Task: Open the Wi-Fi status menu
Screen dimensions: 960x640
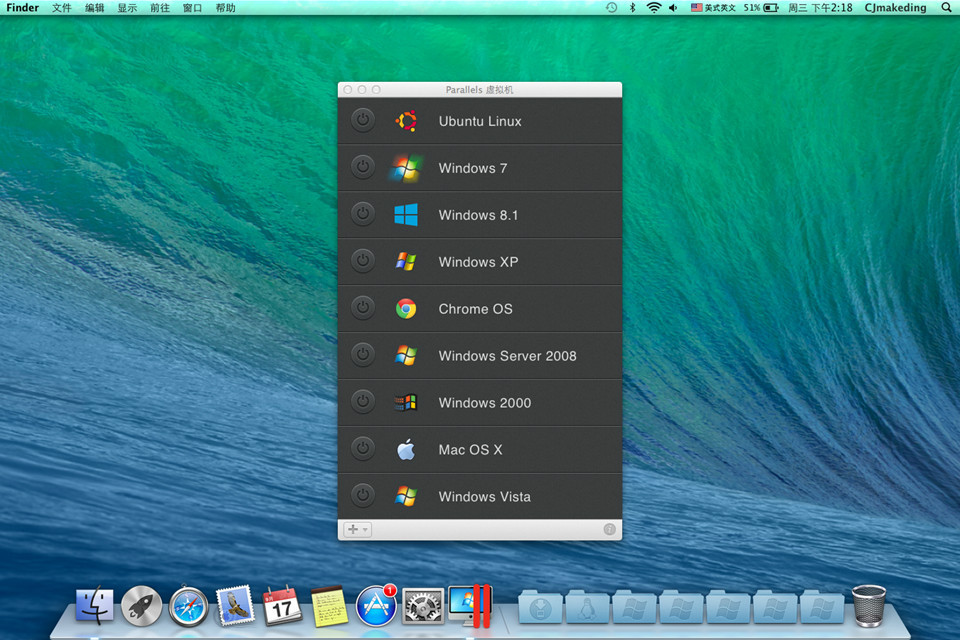Action: point(654,8)
